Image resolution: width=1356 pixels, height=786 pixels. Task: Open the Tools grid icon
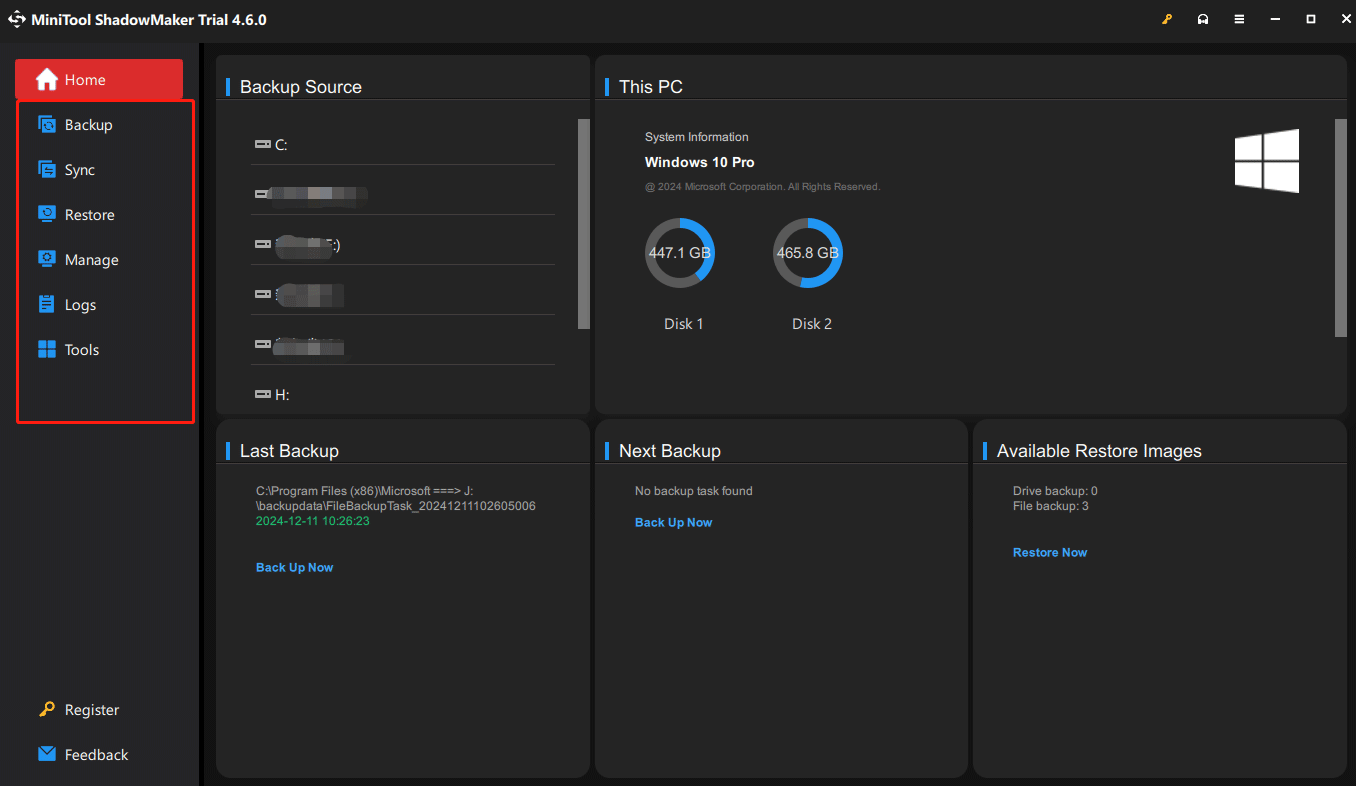tap(46, 350)
